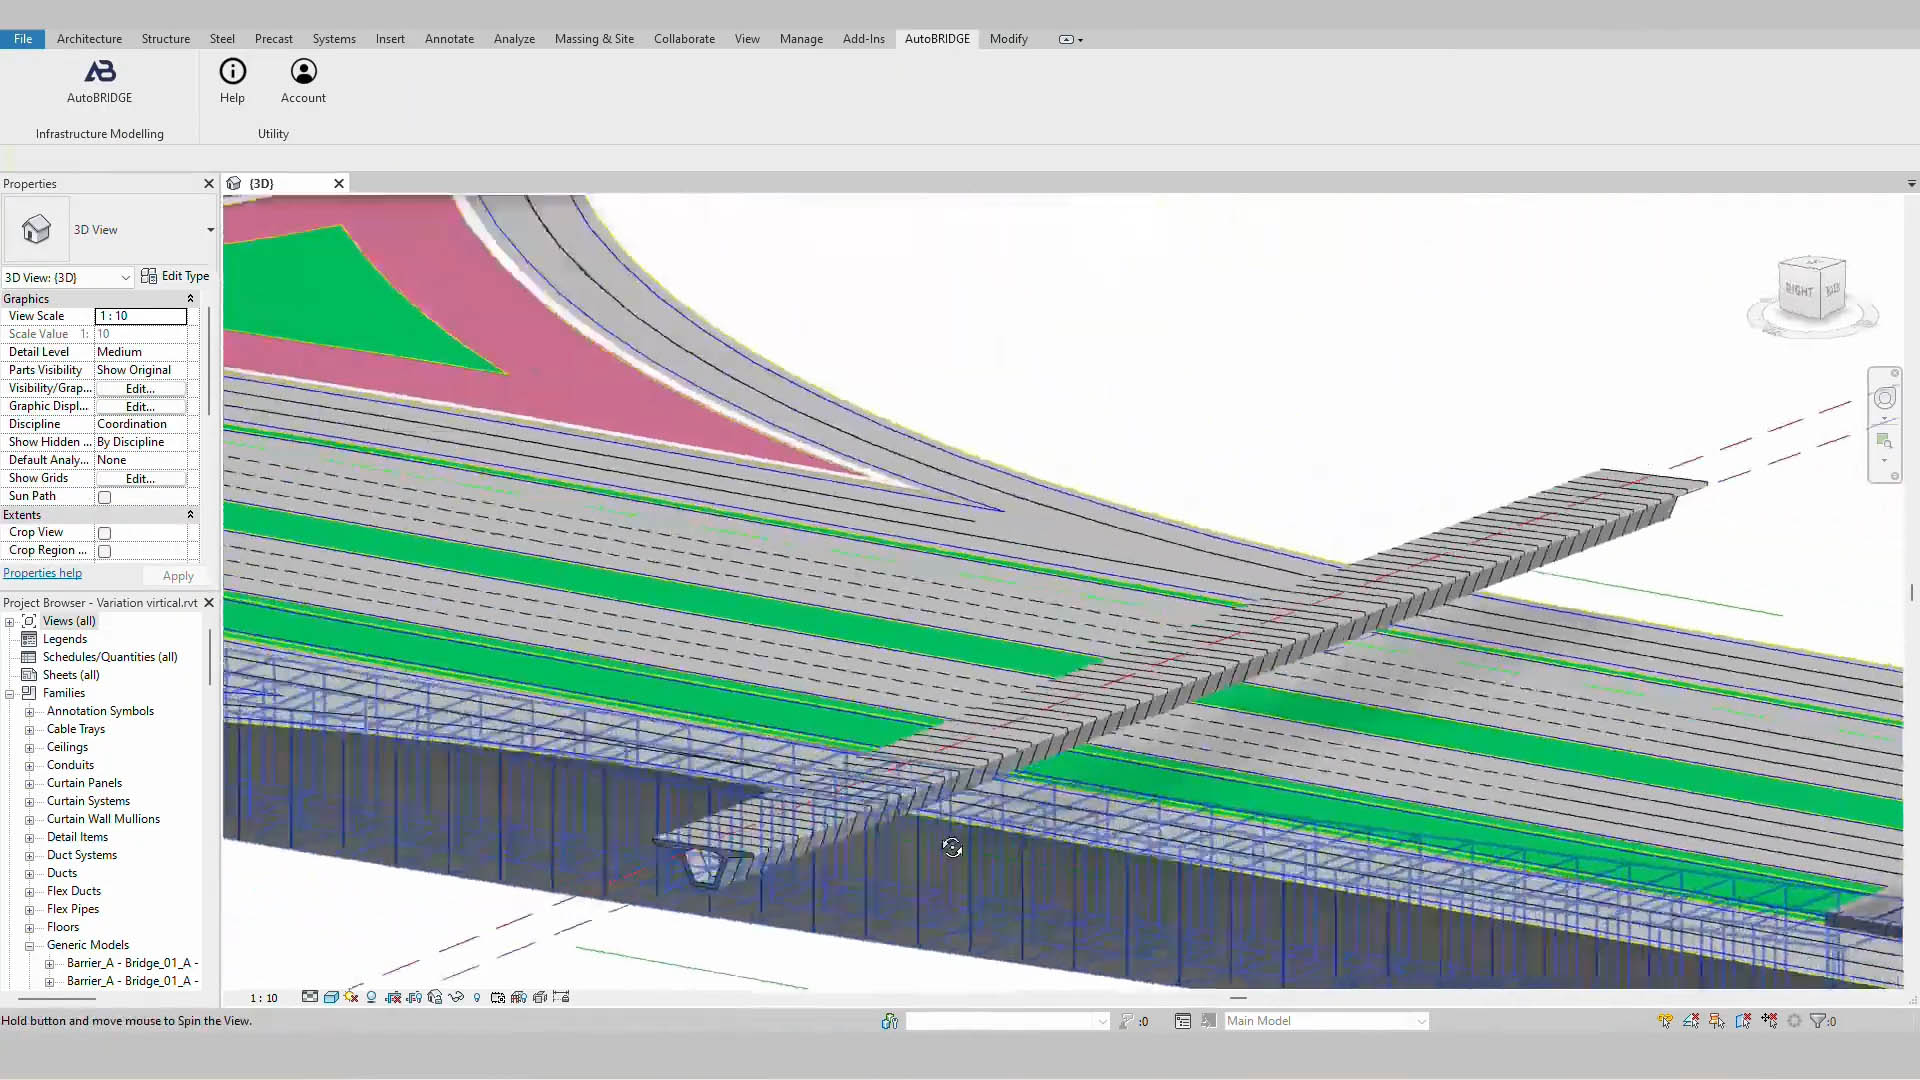The width and height of the screenshot is (1920, 1080).
Task: Click Highlight Displacement Sets icon
Action: [540, 997]
